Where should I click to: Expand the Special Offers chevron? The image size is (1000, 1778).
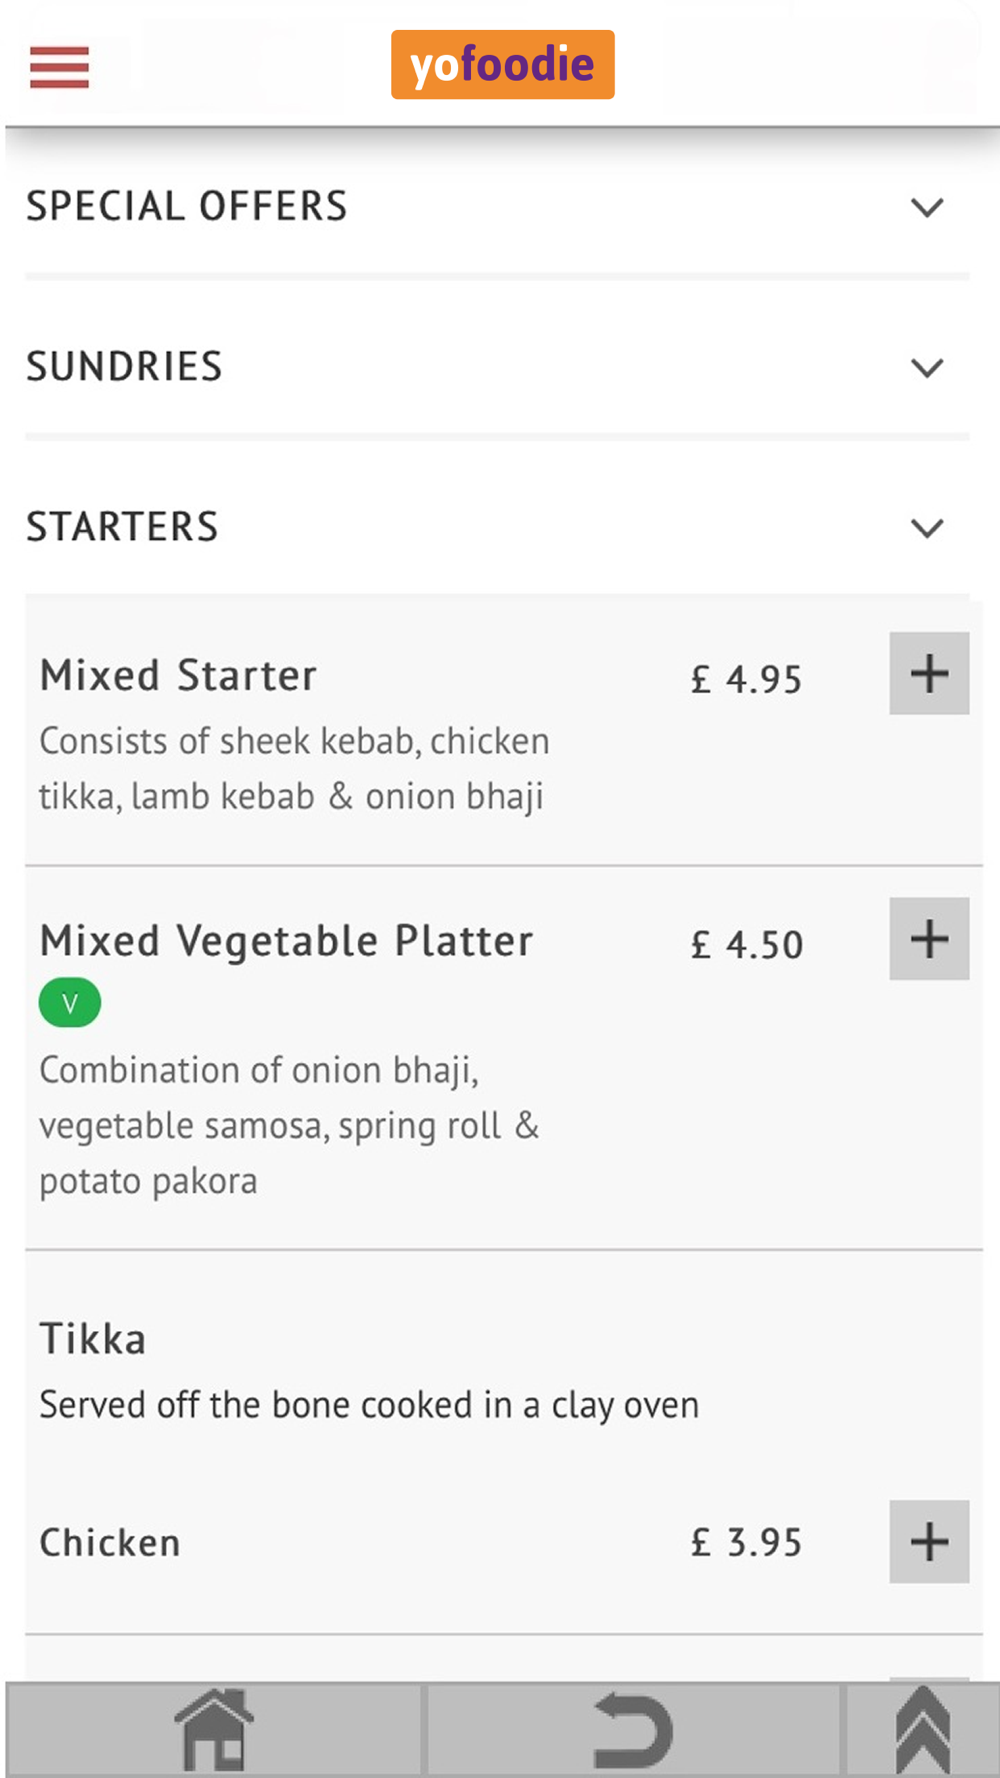tap(927, 207)
